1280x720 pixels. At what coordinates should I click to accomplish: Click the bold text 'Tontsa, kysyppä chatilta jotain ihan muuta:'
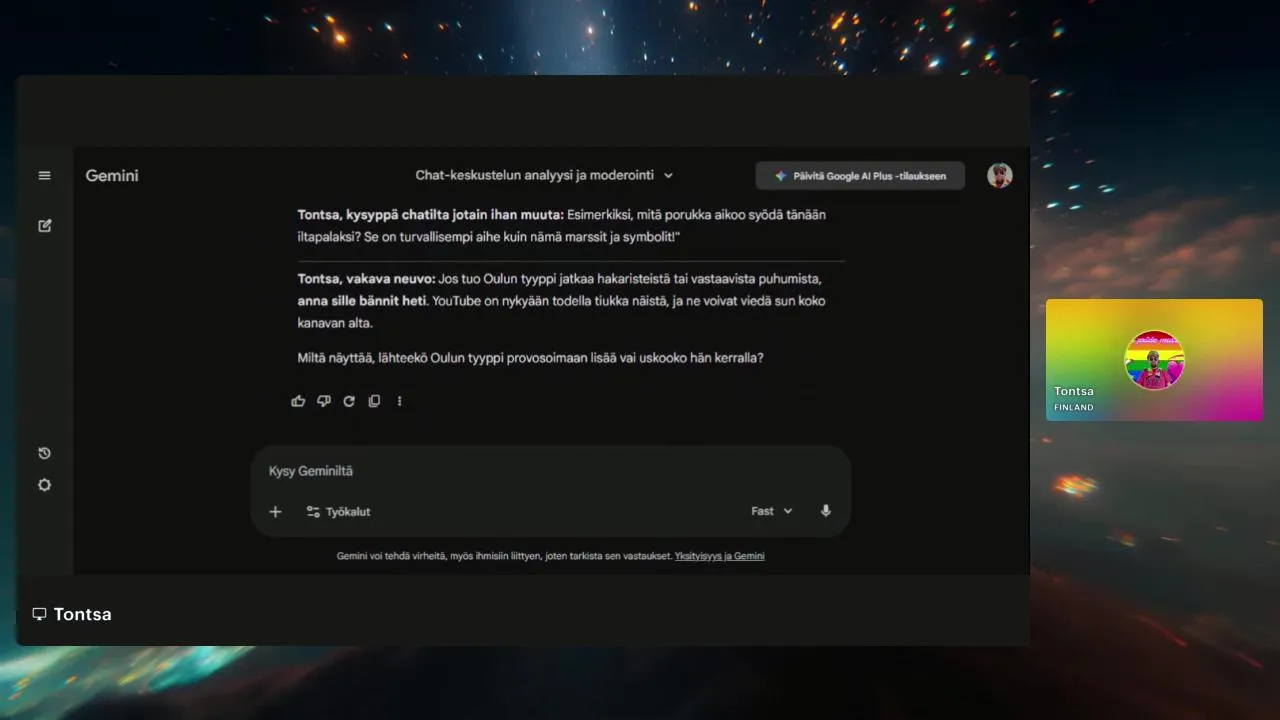point(431,215)
